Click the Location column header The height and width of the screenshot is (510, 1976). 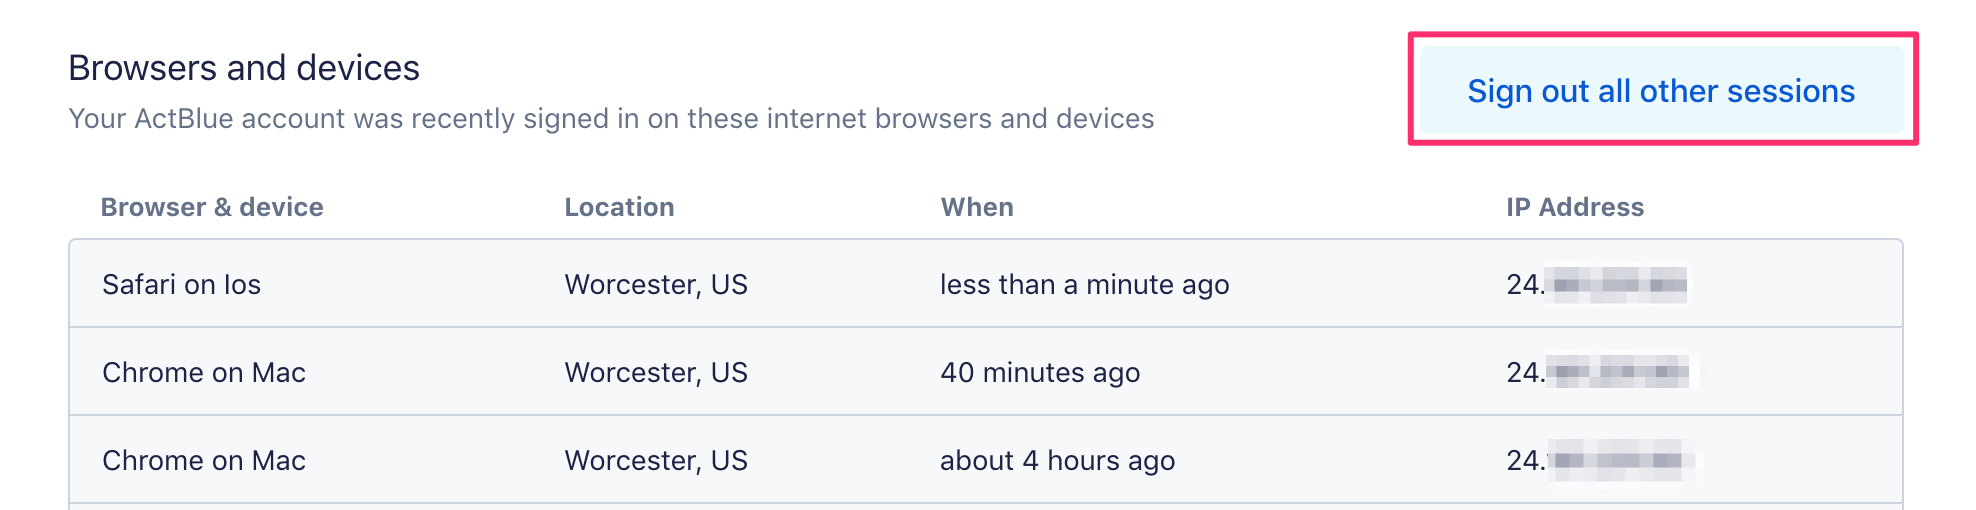click(619, 207)
